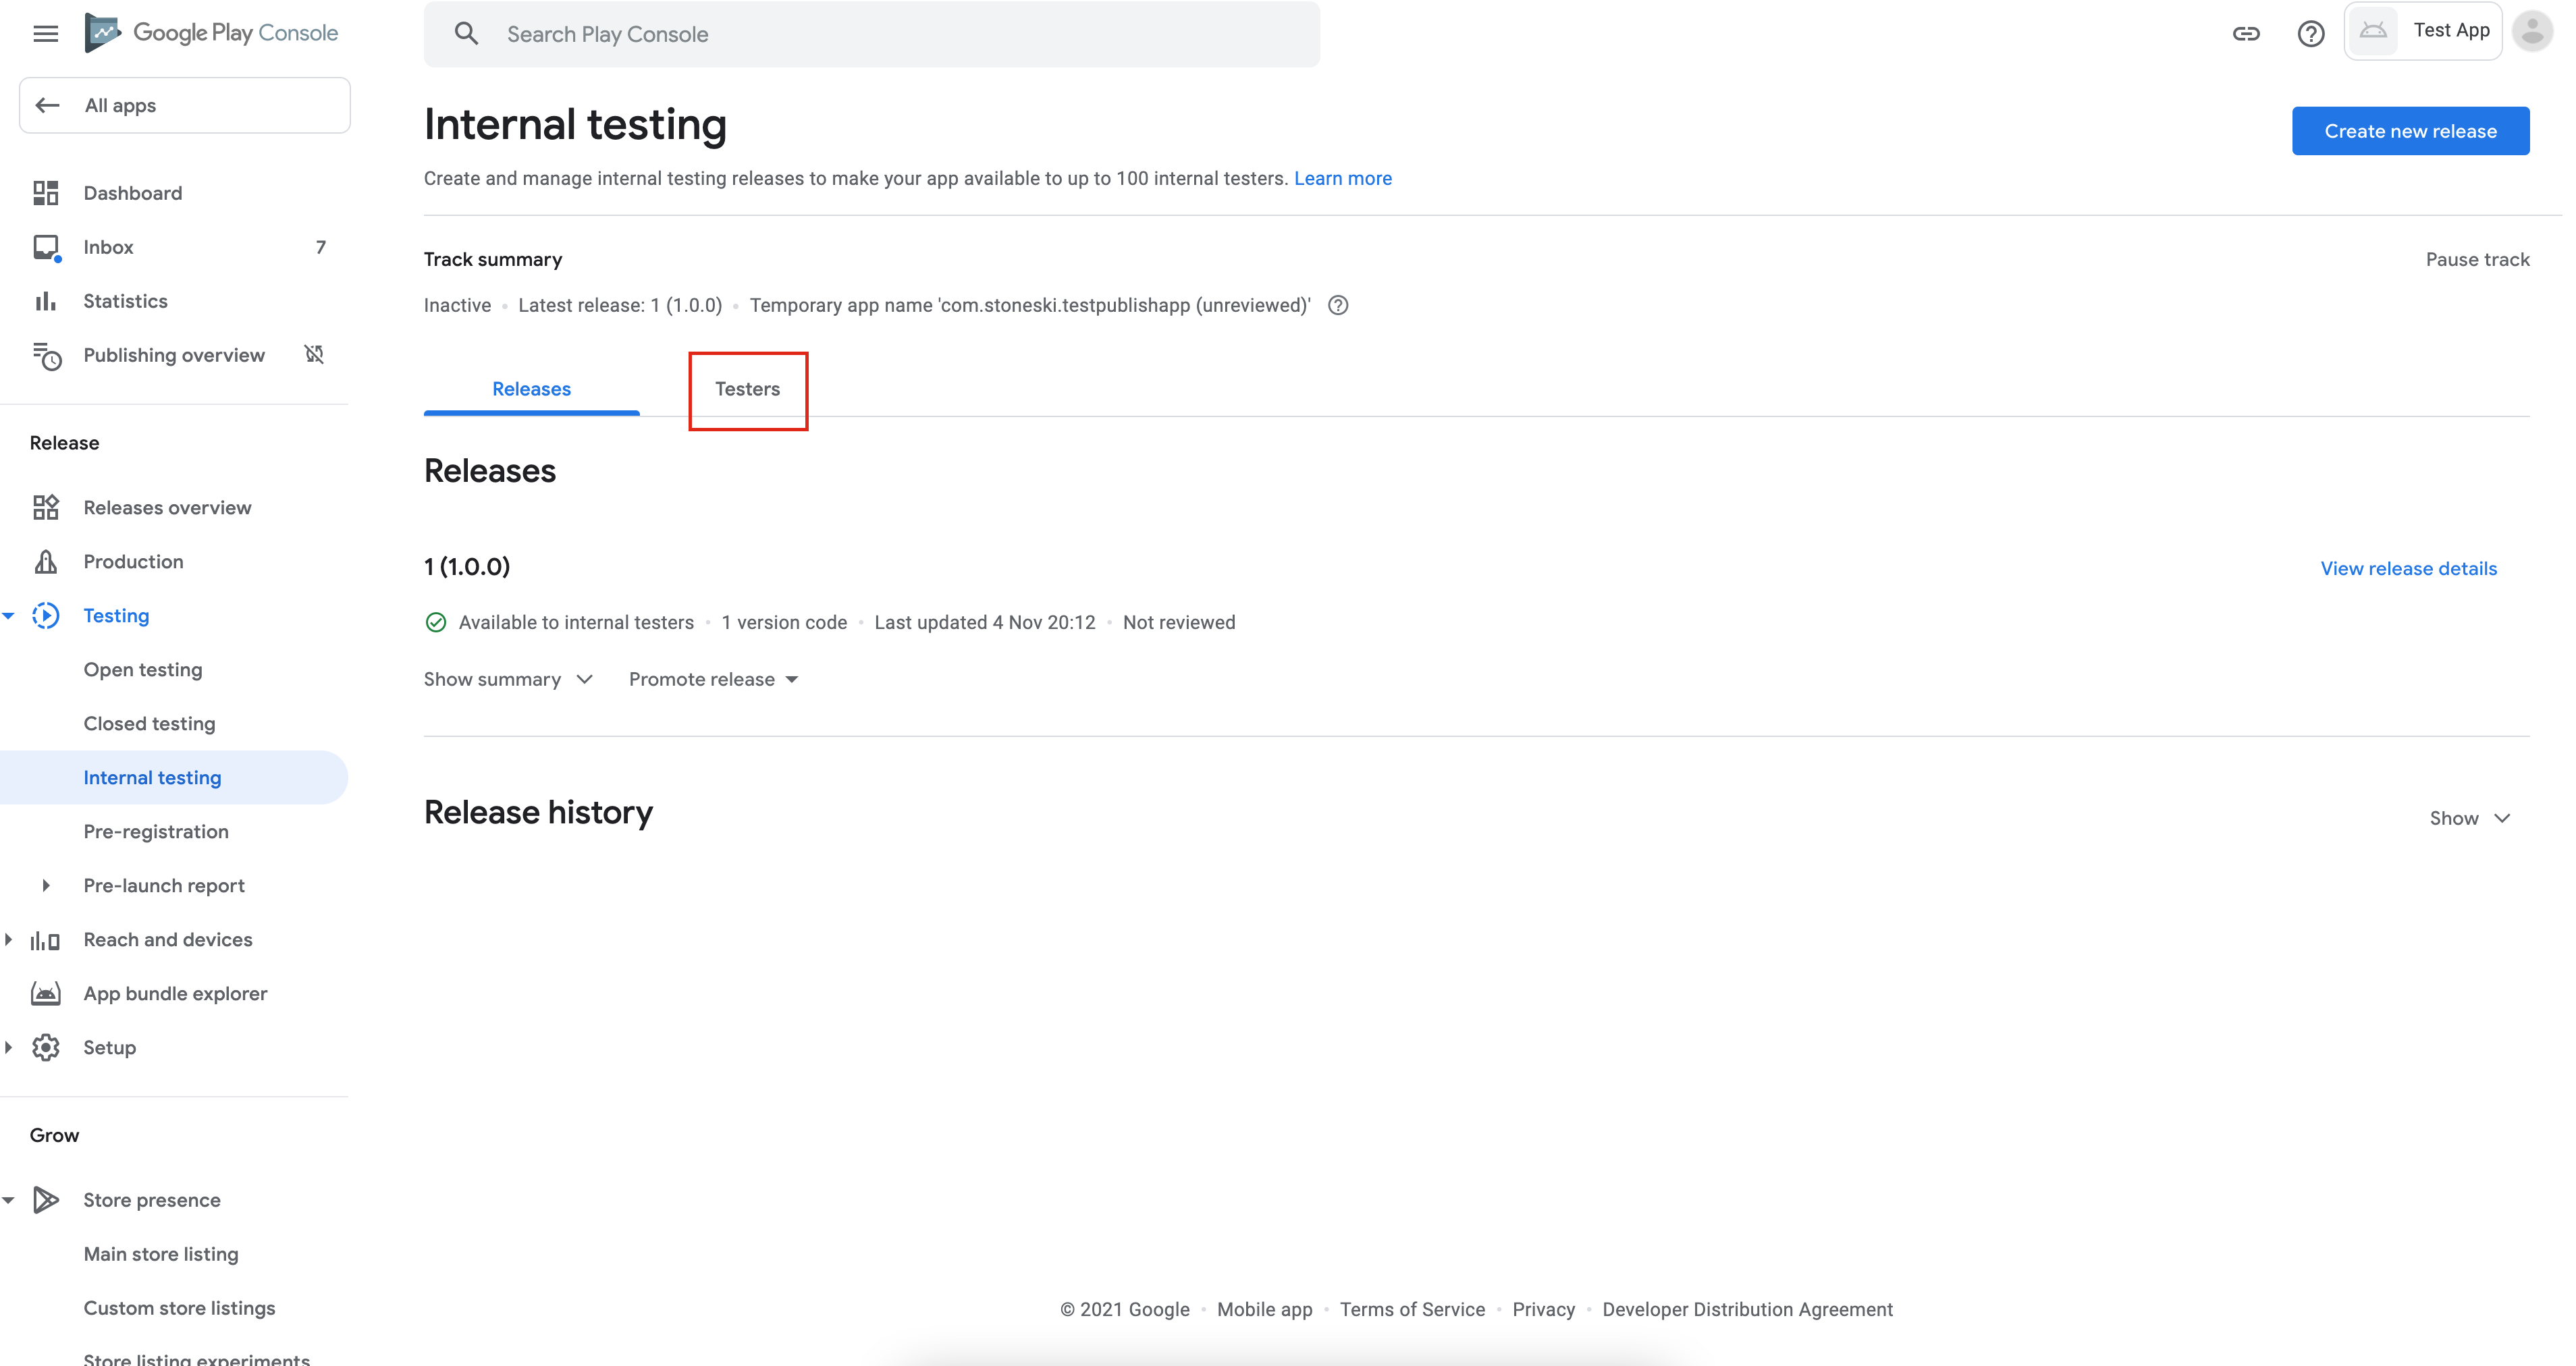Screen dimensions: 2576x1366
Task: Collapse the Store presence section arrow
Action: (x=8, y=1199)
